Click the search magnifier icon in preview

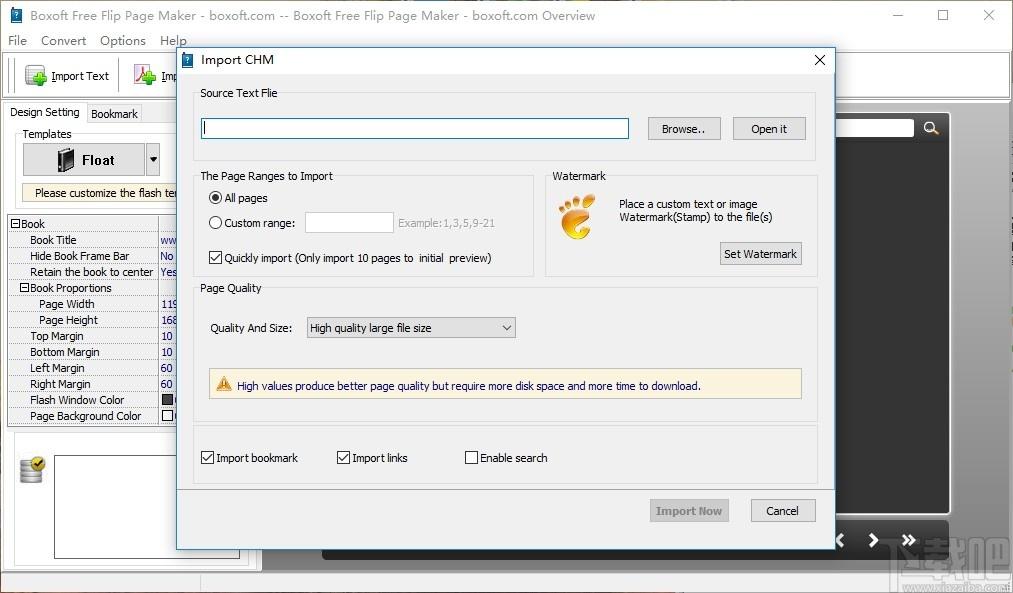tap(930, 128)
